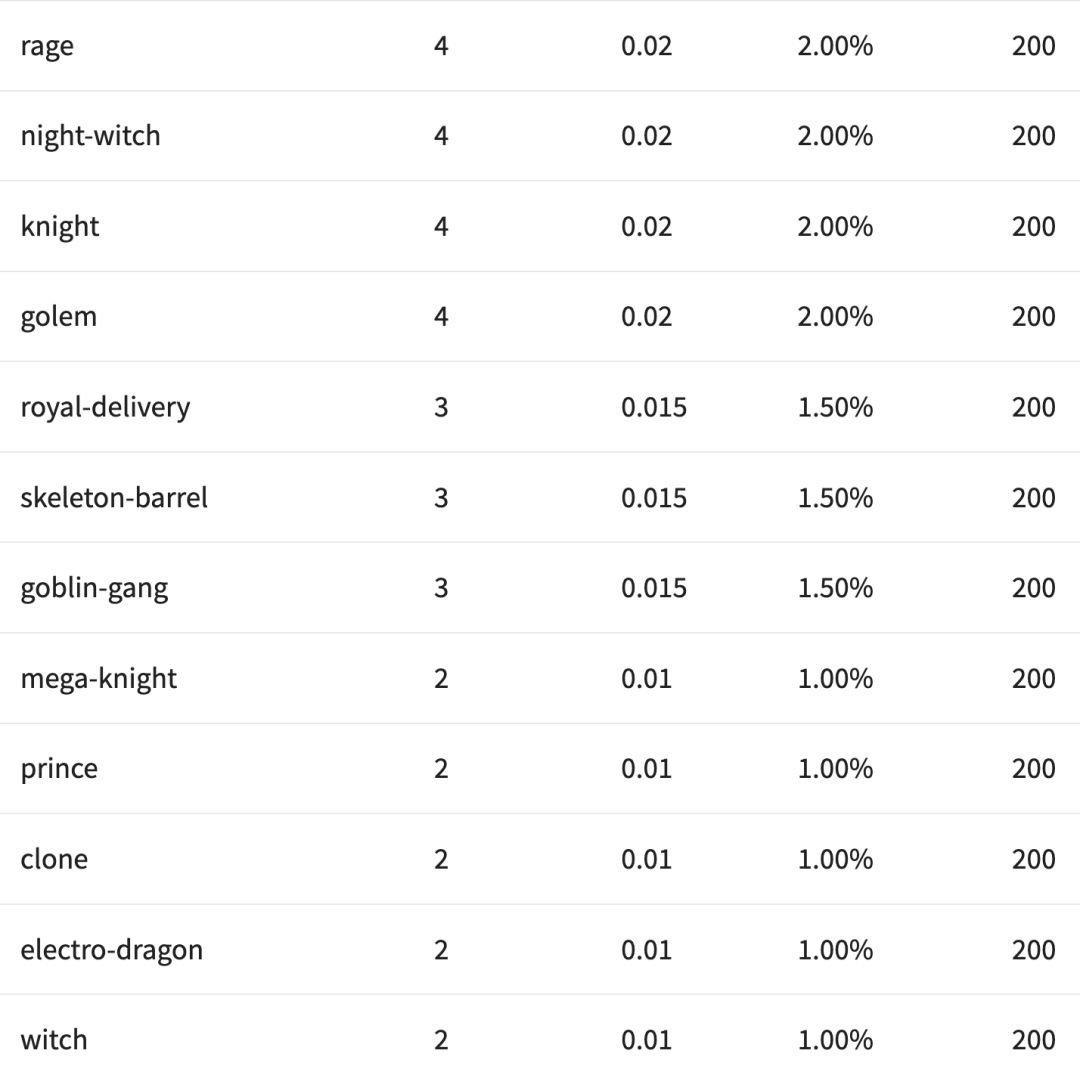Select the 'night-witch' row label
This screenshot has width=1080, height=1069.
click(x=90, y=136)
